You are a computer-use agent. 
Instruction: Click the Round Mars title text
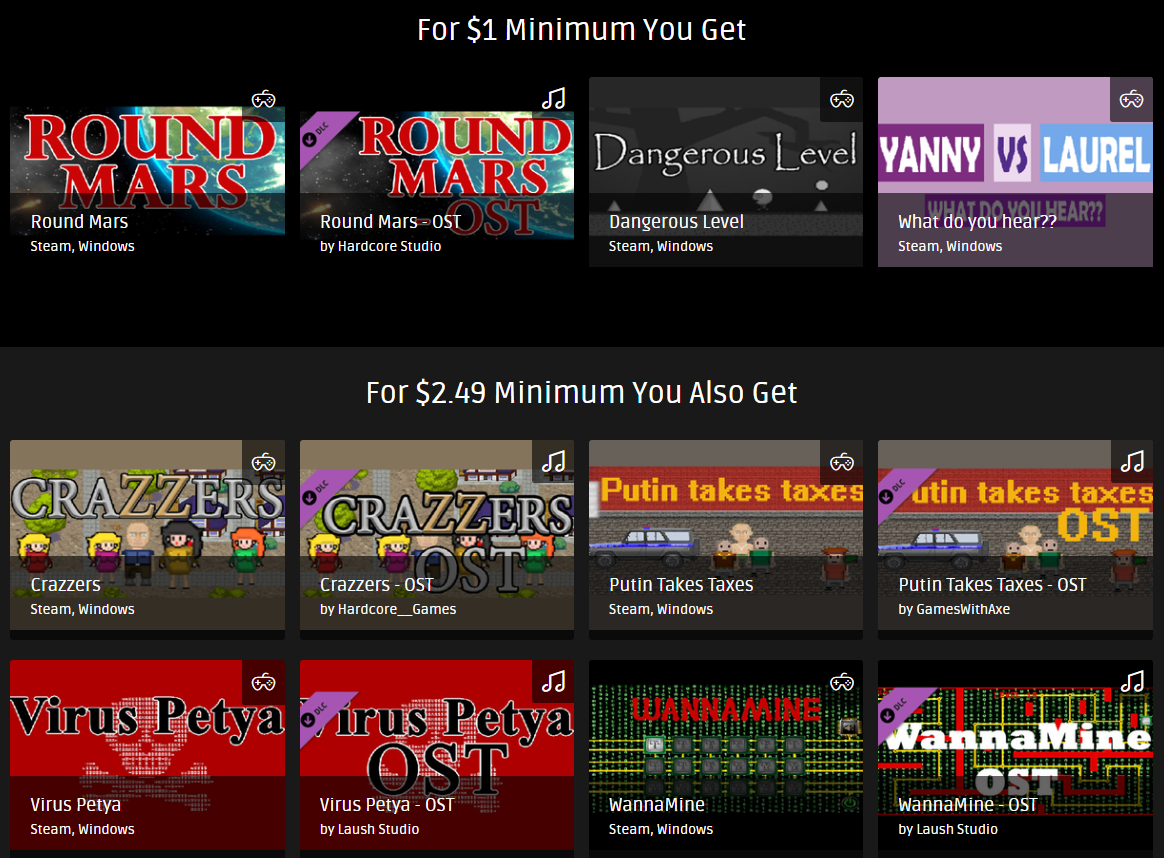click(79, 221)
